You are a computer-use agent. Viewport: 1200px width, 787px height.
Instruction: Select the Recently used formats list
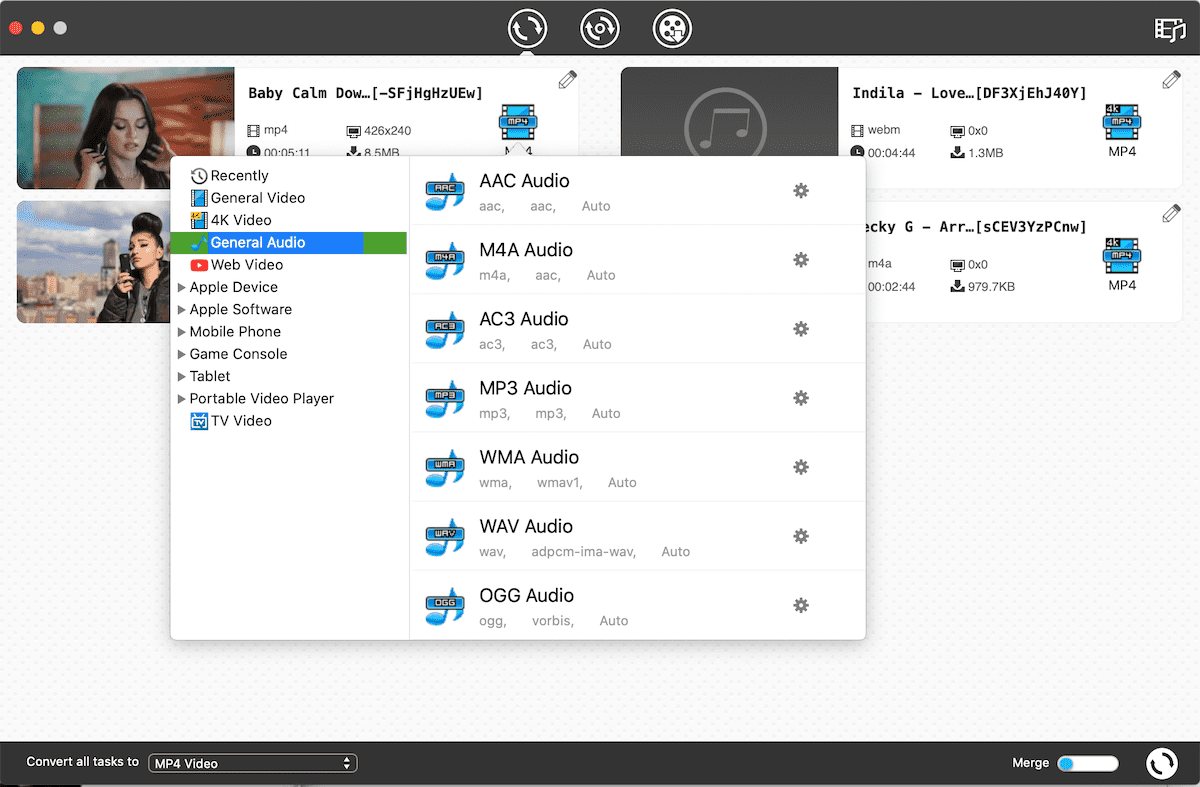coord(239,176)
